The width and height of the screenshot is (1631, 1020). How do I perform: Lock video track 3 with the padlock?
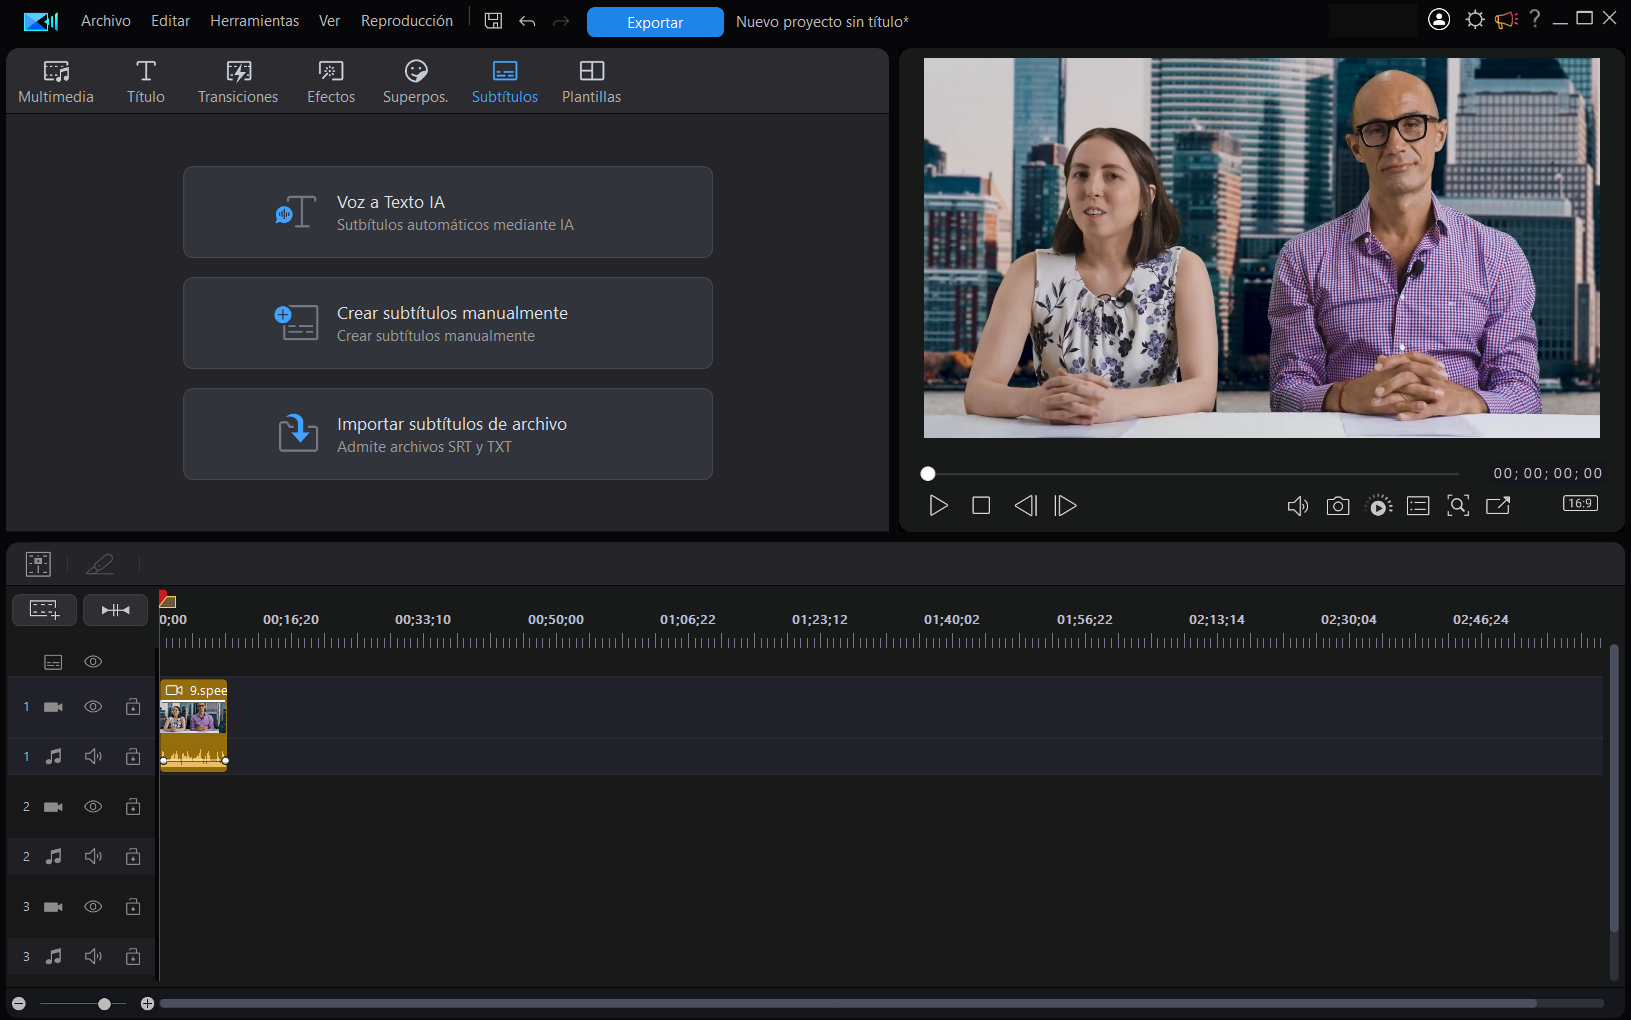point(132,906)
